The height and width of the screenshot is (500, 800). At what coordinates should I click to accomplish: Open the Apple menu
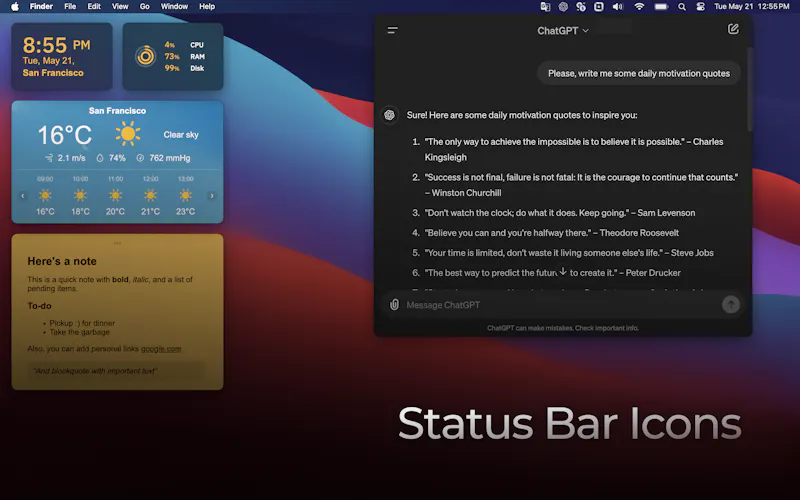[15, 7]
